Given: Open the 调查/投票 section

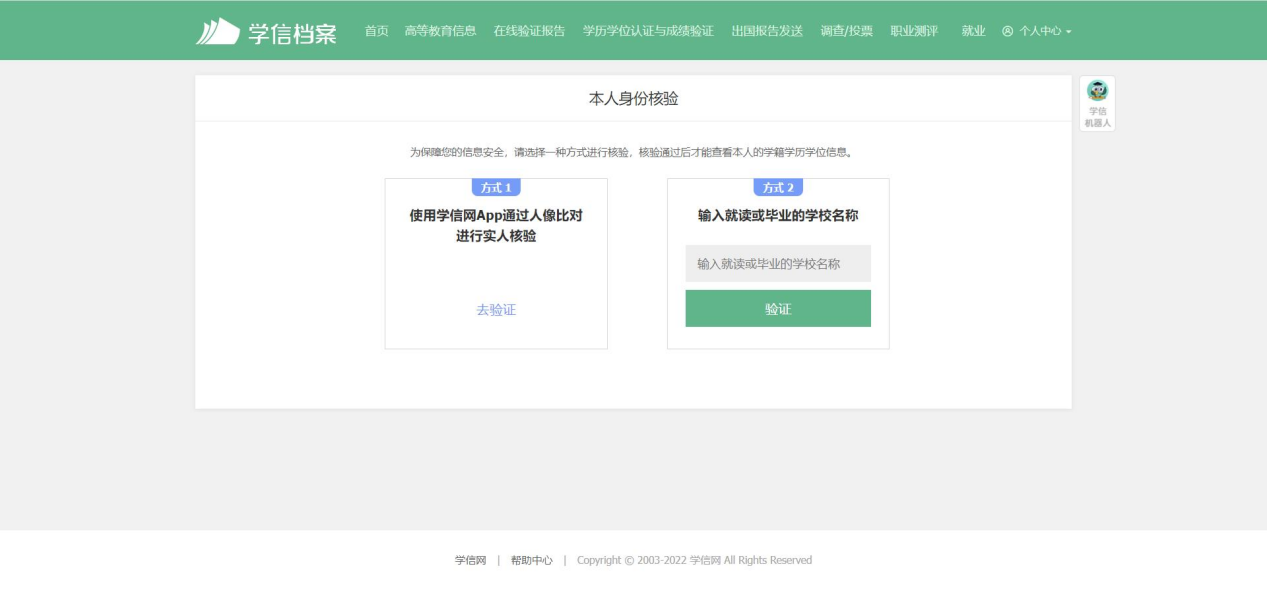Looking at the screenshot, I should pyautogui.click(x=846, y=31).
